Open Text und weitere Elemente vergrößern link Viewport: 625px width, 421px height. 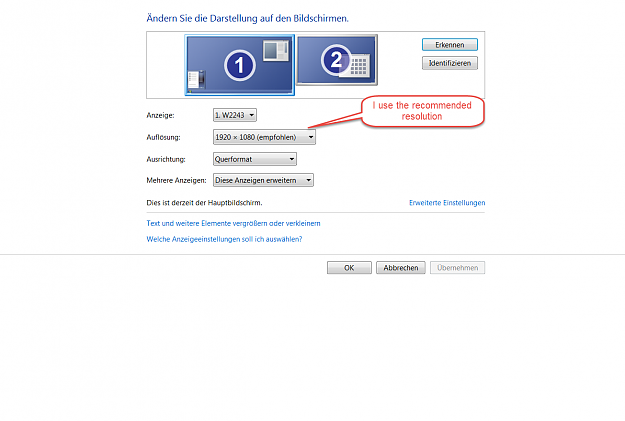pyautogui.click(x=233, y=223)
